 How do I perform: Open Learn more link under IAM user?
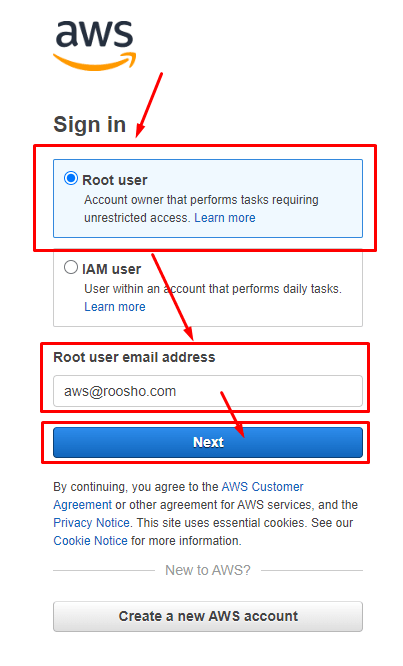click(115, 307)
